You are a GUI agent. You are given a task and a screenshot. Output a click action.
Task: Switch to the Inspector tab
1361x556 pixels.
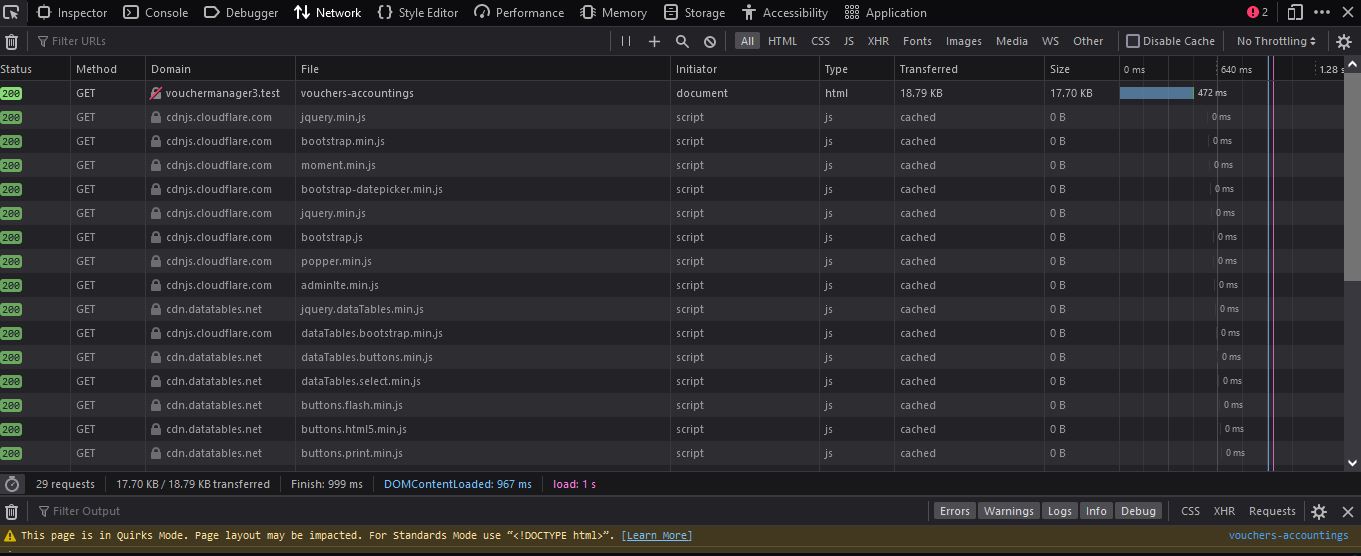click(72, 13)
